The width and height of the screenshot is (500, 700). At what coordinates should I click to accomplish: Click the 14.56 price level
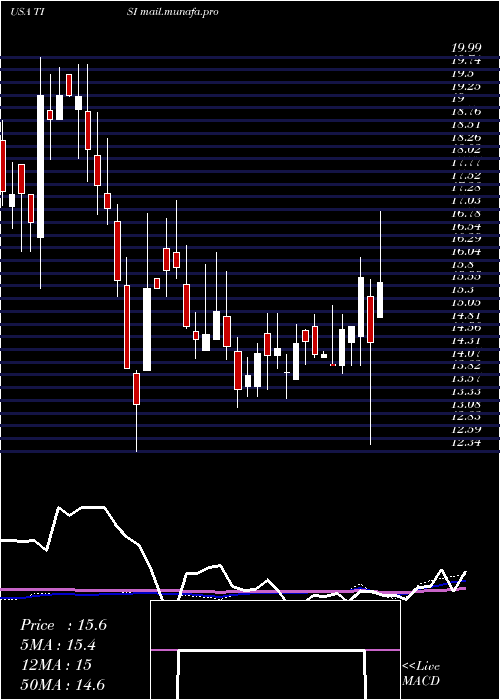pos(465,328)
